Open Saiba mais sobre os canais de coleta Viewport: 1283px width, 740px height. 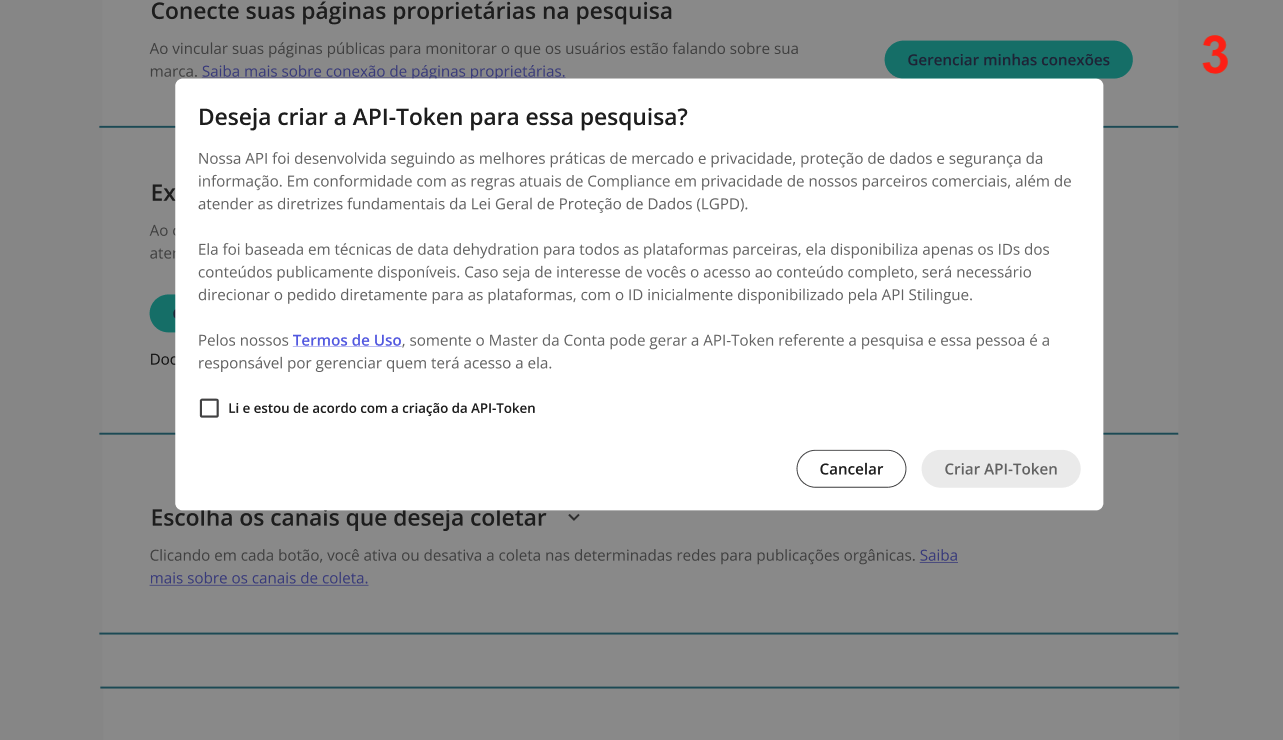coord(259,577)
